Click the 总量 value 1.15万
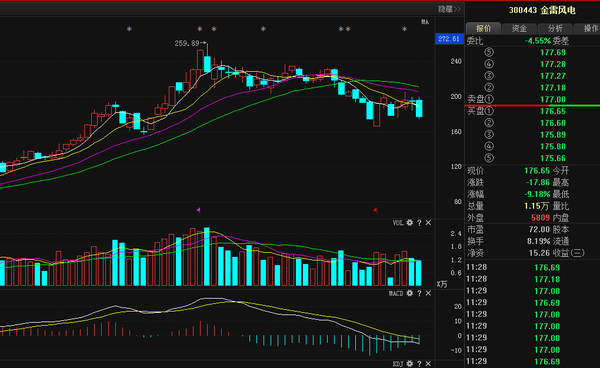Screen dimensions: 600x368 click(x=537, y=206)
